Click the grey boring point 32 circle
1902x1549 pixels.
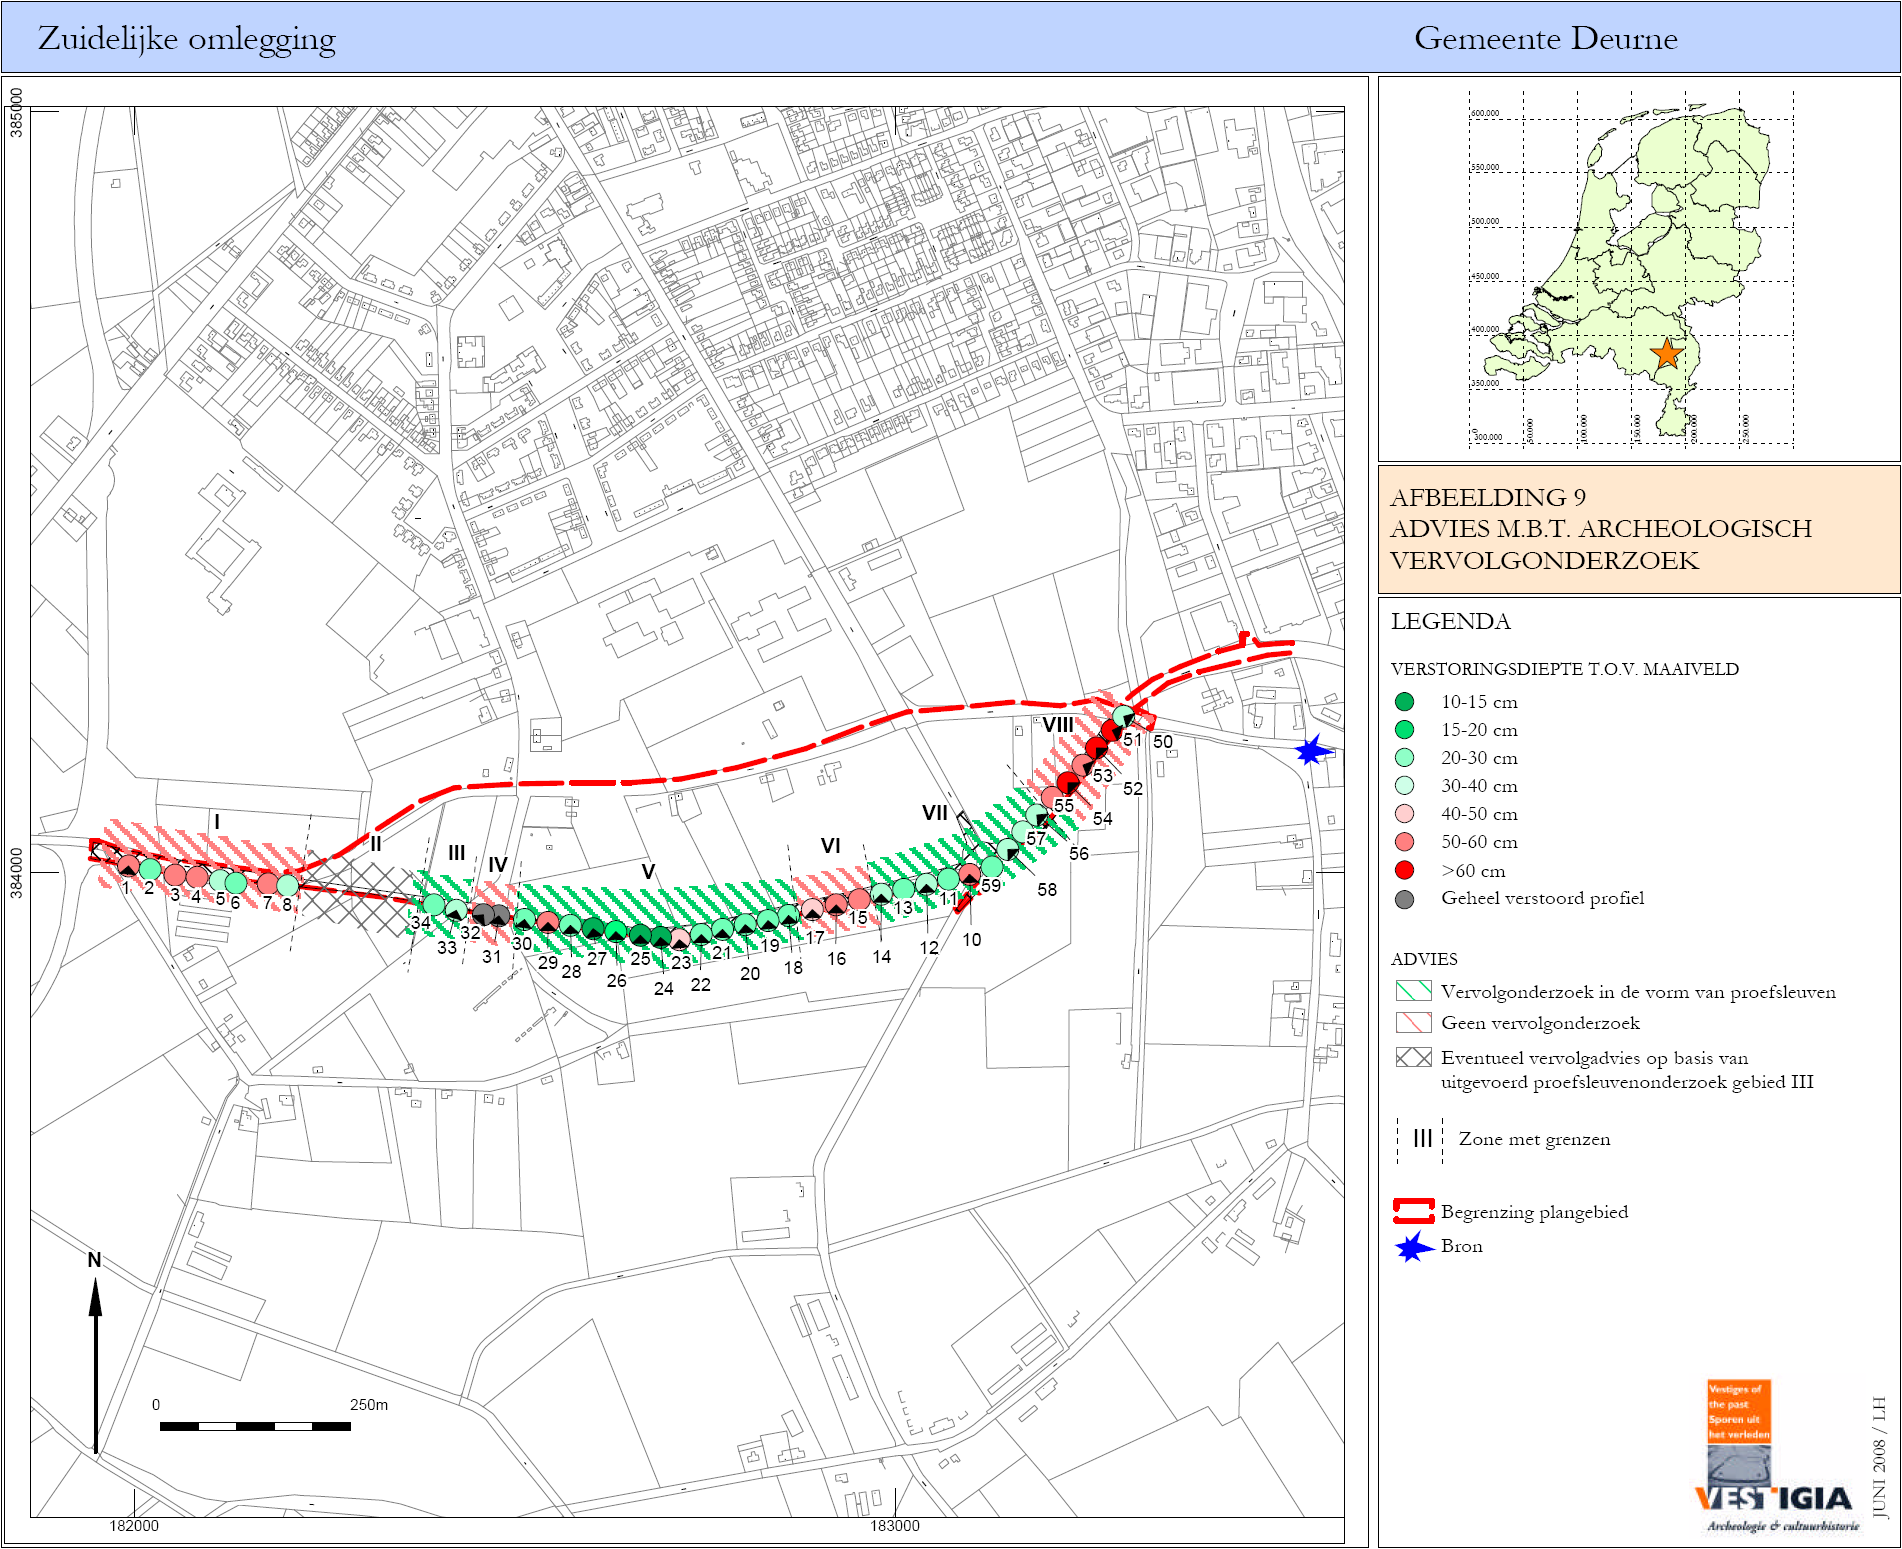click(x=482, y=914)
